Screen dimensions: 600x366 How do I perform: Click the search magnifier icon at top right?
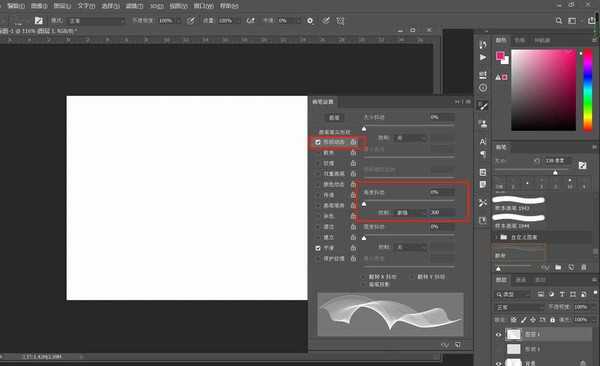pos(559,21)
